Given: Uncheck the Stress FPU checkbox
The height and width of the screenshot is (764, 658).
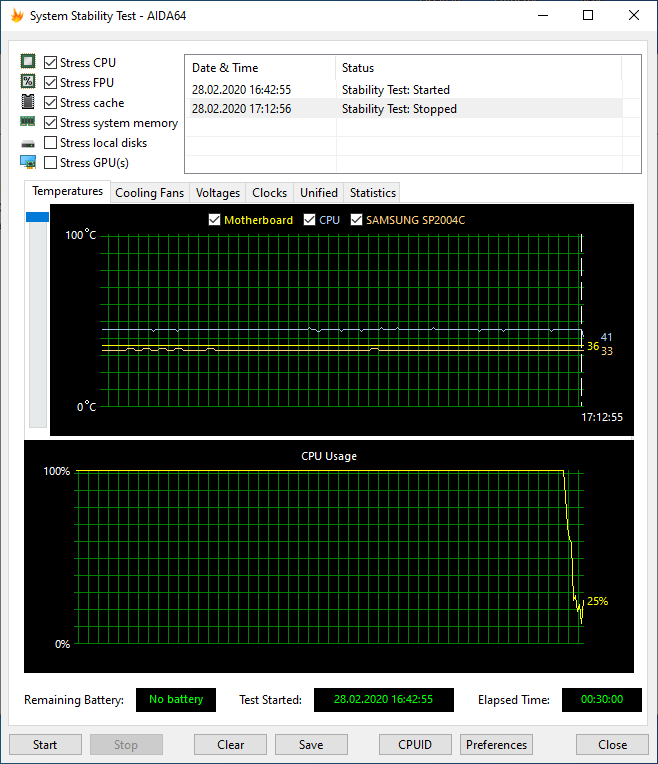Looking at the screenshot, I should click(50, 82).
